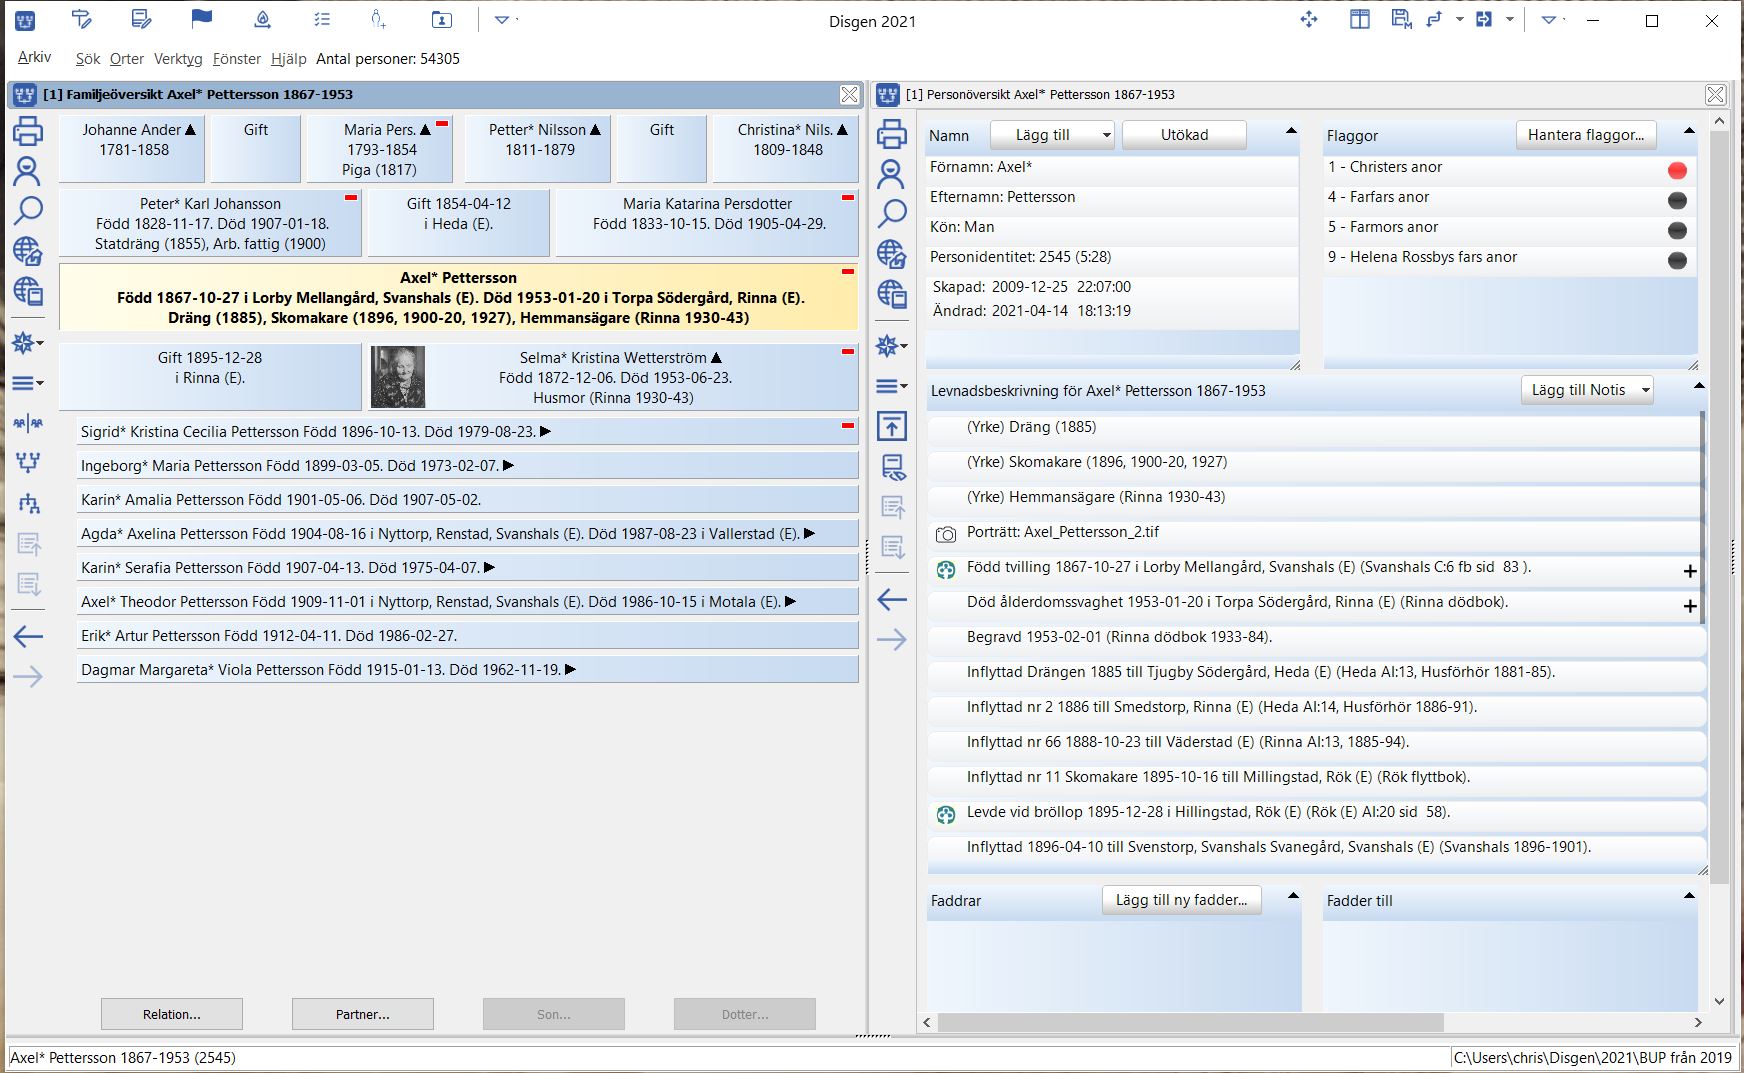Expand the Död ålderdomssvaghet row plus sign
The height and width of the screenshot is (1073, 1744).
(x=1690, y=606)
